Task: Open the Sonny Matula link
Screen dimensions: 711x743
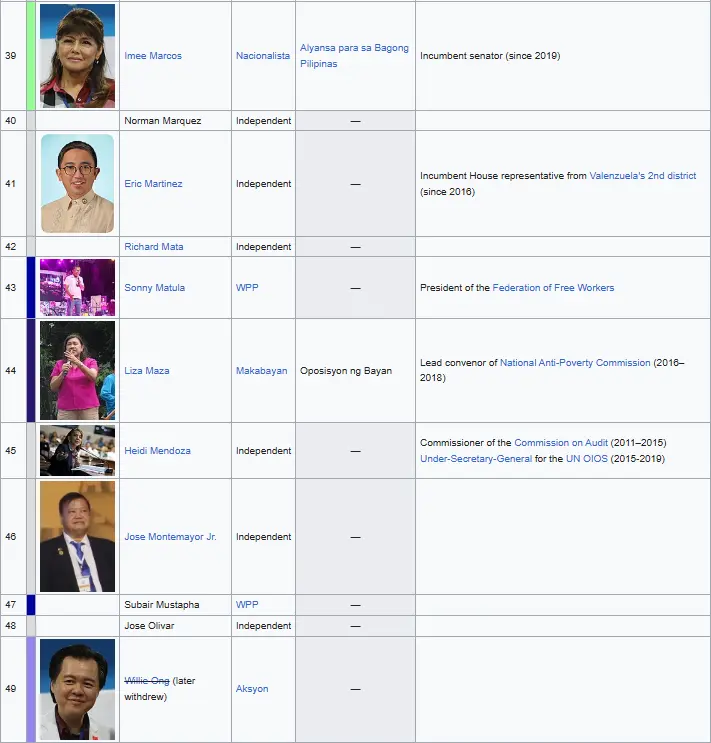Action: click(155, 288)
